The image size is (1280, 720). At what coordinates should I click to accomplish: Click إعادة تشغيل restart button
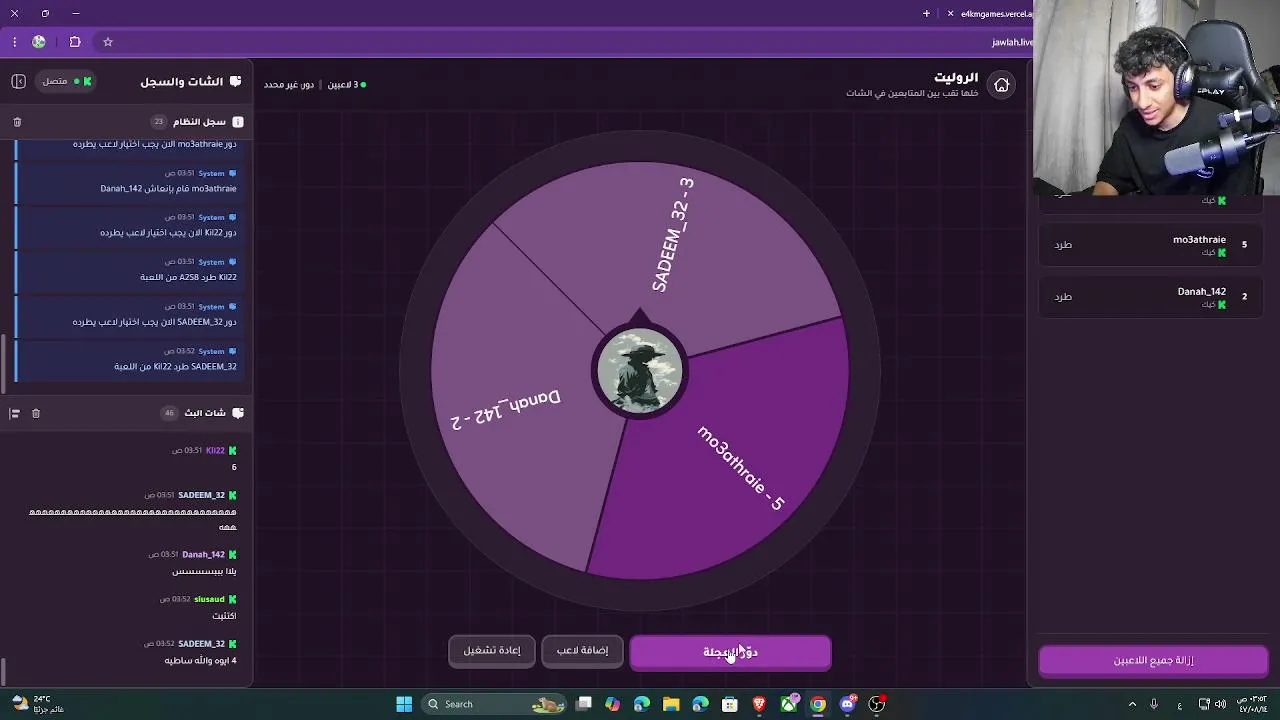(x=492, y=651)
